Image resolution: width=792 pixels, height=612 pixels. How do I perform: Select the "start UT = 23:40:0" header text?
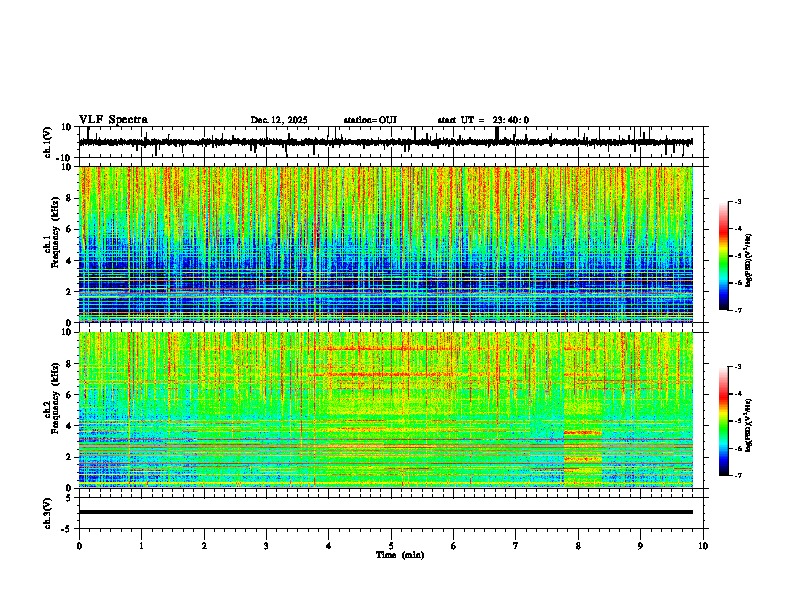[x=483, y=120]
